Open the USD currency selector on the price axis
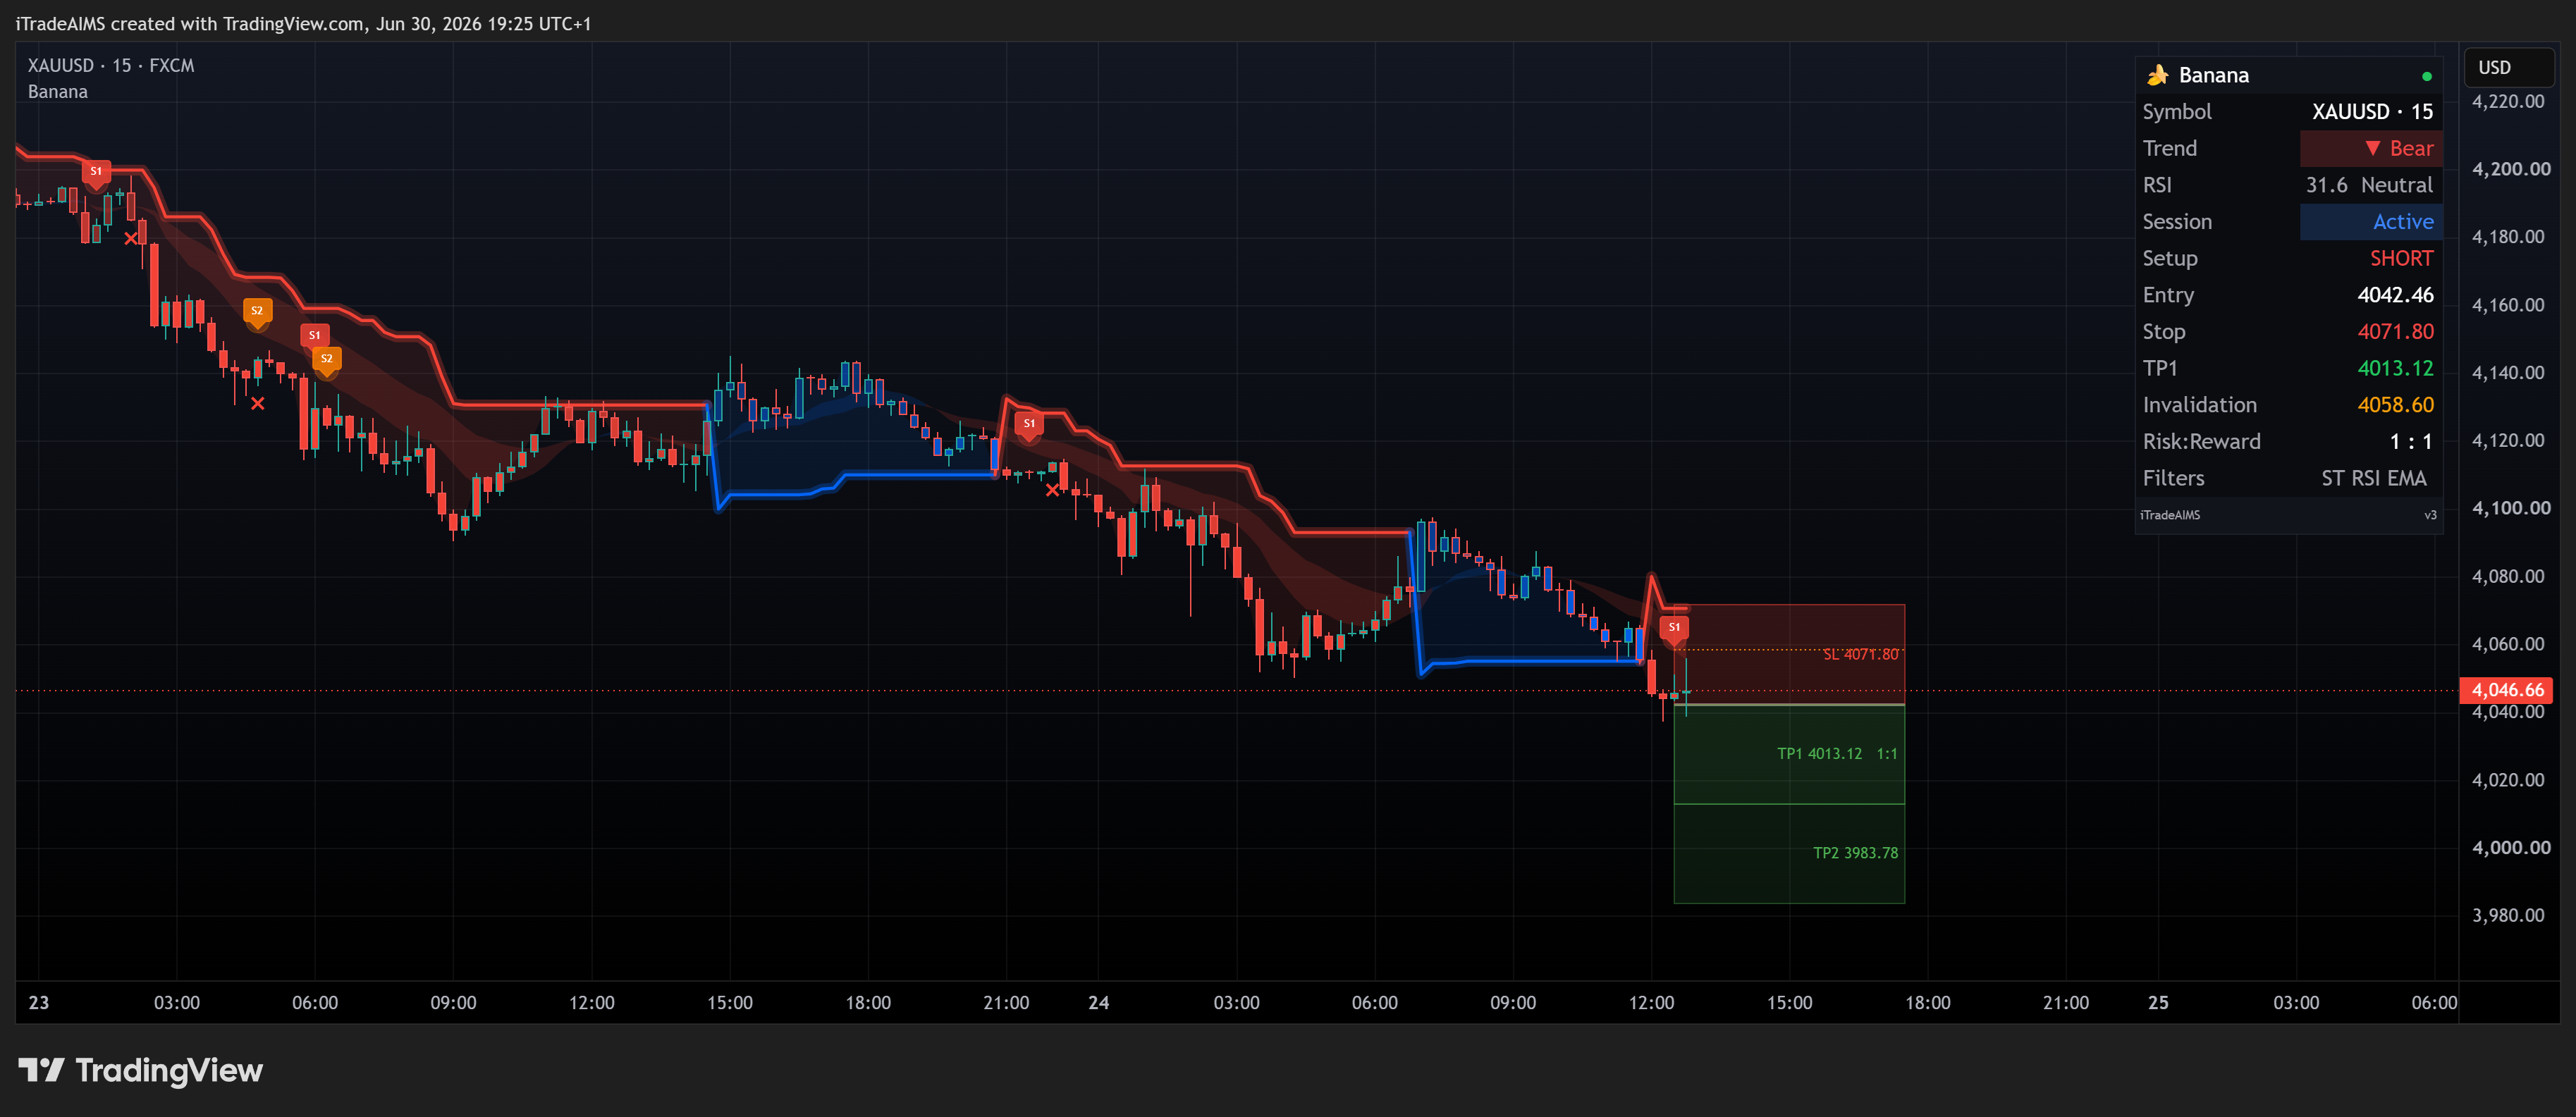The width and height of the screenshot is (2576, 1117). pyautogui.click(x=2508, y=67)
